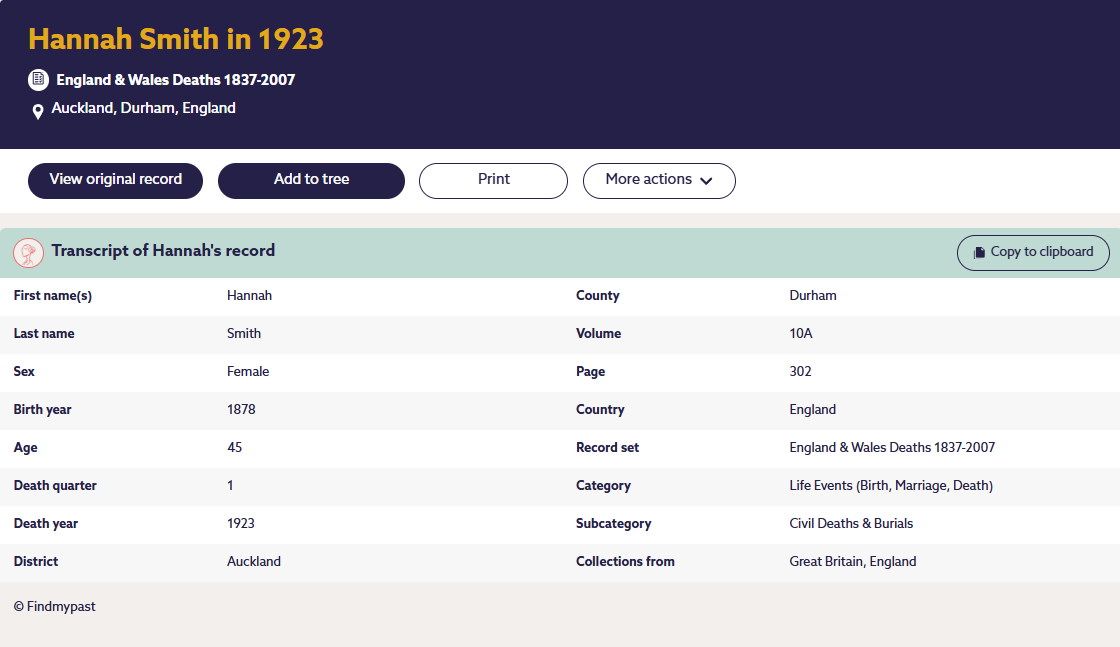This screenshot has width=1120, height=647.
Task: Select the first name value Hannah
Action: click(x=249, y=296)
